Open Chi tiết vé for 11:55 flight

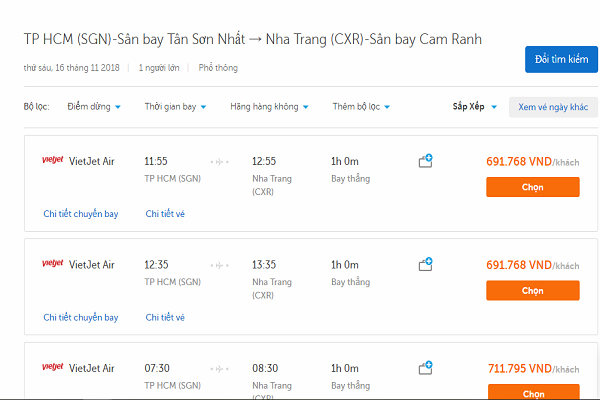tap(165, 214)
